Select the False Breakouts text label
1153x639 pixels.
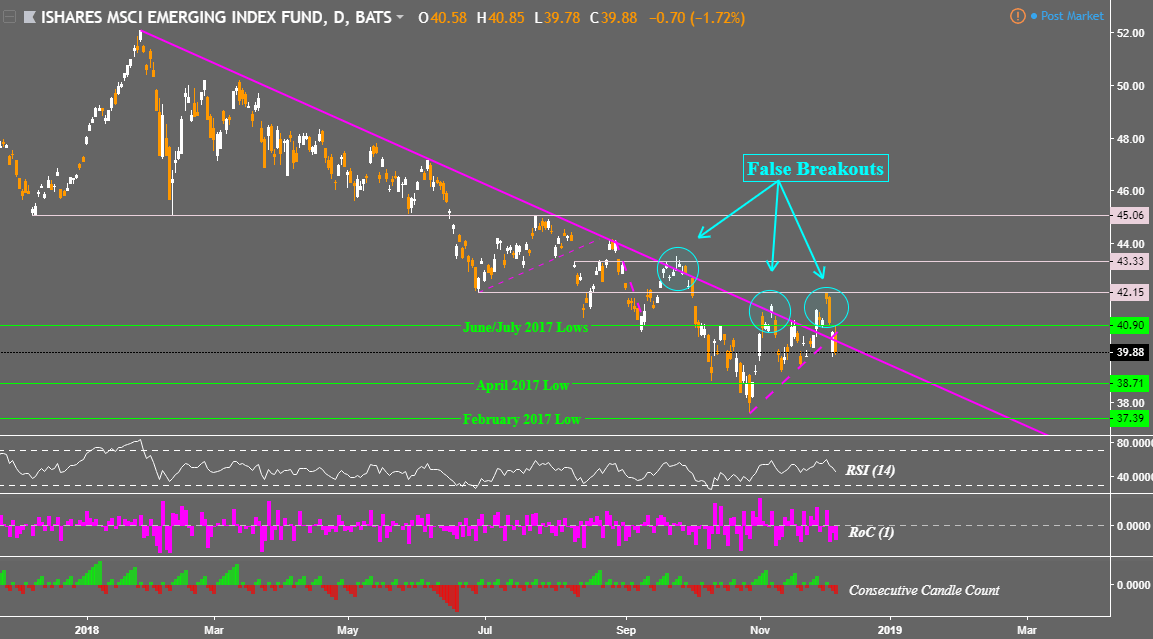[x=815, y=168]
